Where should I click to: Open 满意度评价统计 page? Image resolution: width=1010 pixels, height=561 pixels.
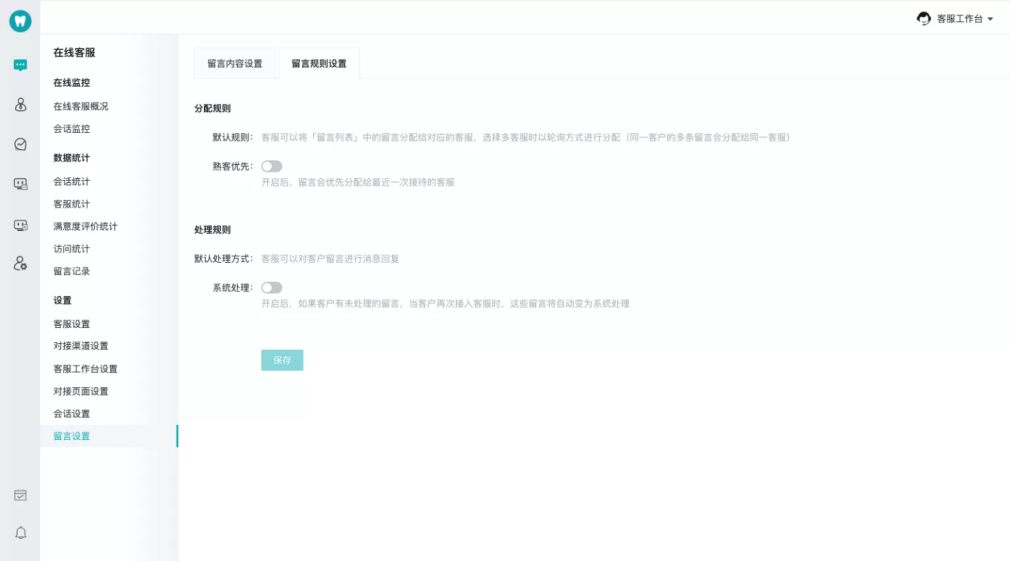85,226
